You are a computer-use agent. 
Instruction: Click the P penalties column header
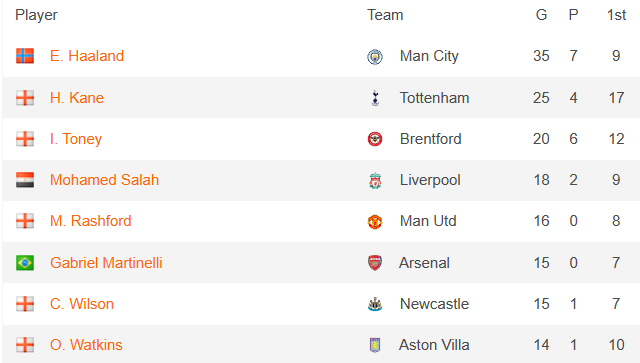(x=573, y=15)
